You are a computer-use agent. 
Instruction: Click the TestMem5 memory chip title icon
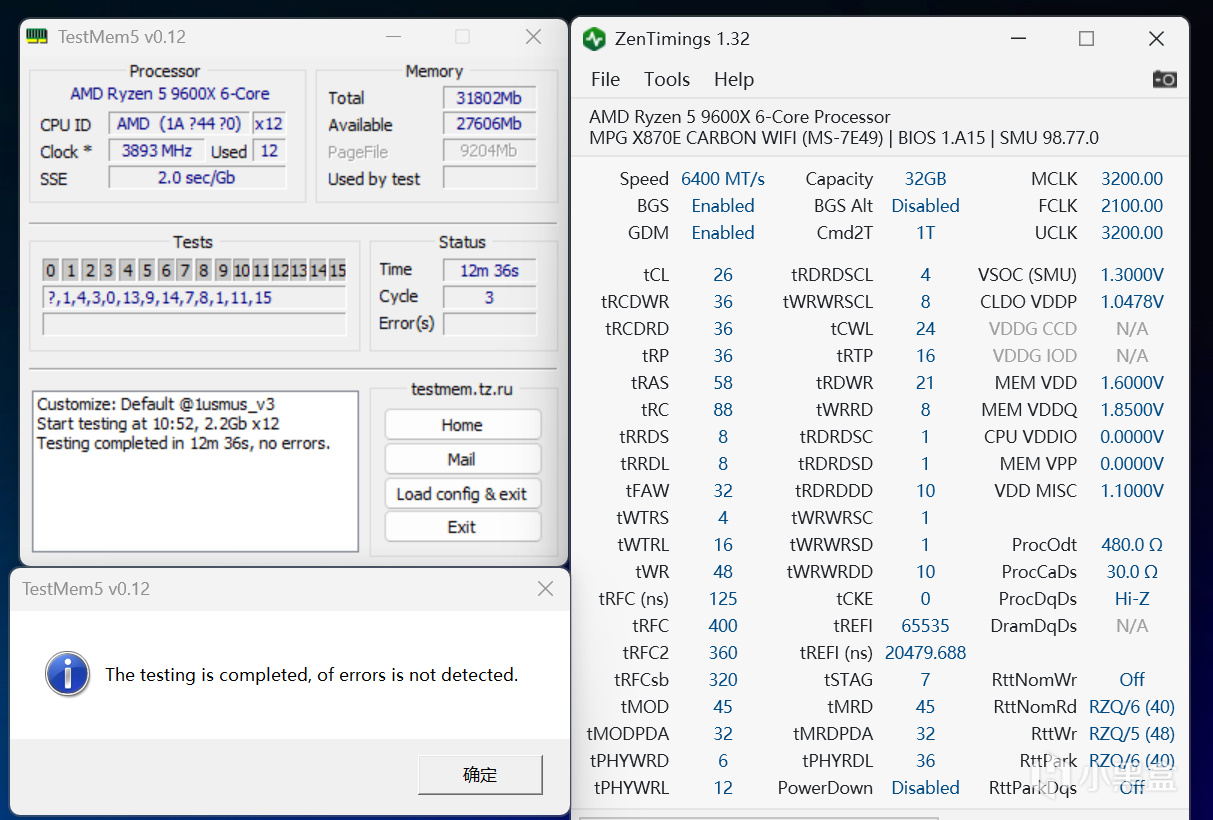click(37, 37)
